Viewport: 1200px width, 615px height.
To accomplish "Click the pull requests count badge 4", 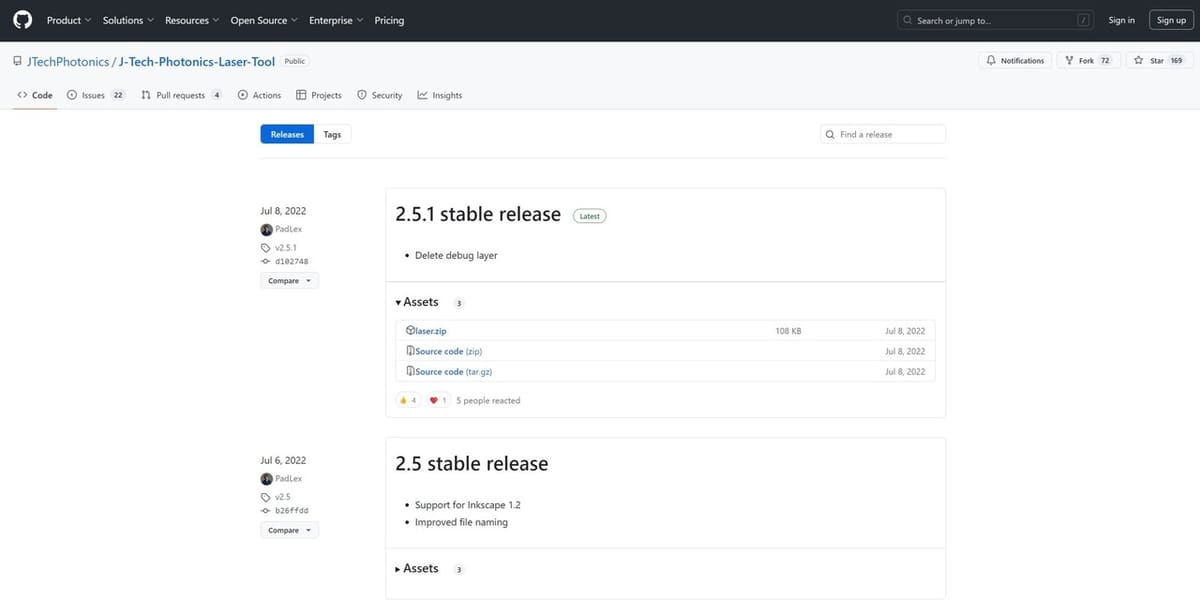I will pyautogui.click(x=216, y=95).
